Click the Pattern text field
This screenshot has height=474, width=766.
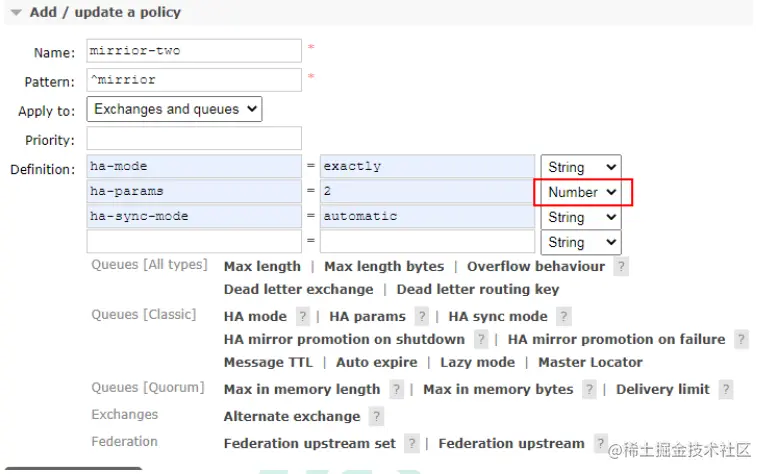click(x=194, y=80)
